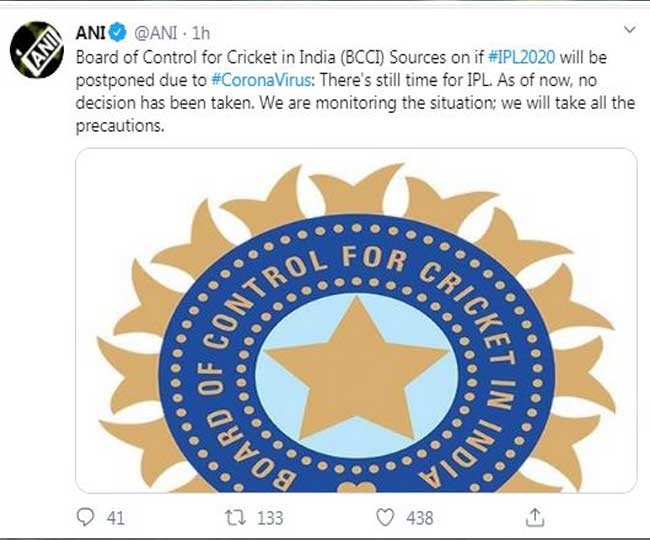Click the 133 retweets count
Screen dimensions: 650x540
tap(270, 518)
